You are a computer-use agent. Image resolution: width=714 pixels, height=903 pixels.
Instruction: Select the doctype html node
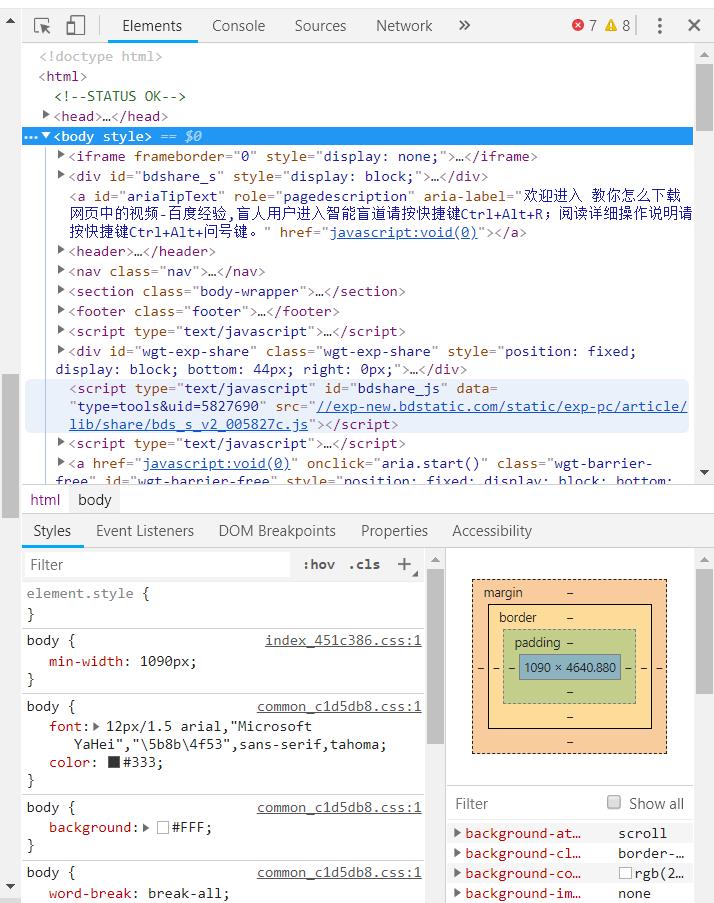pyautogui.click(x=101, y=56)
